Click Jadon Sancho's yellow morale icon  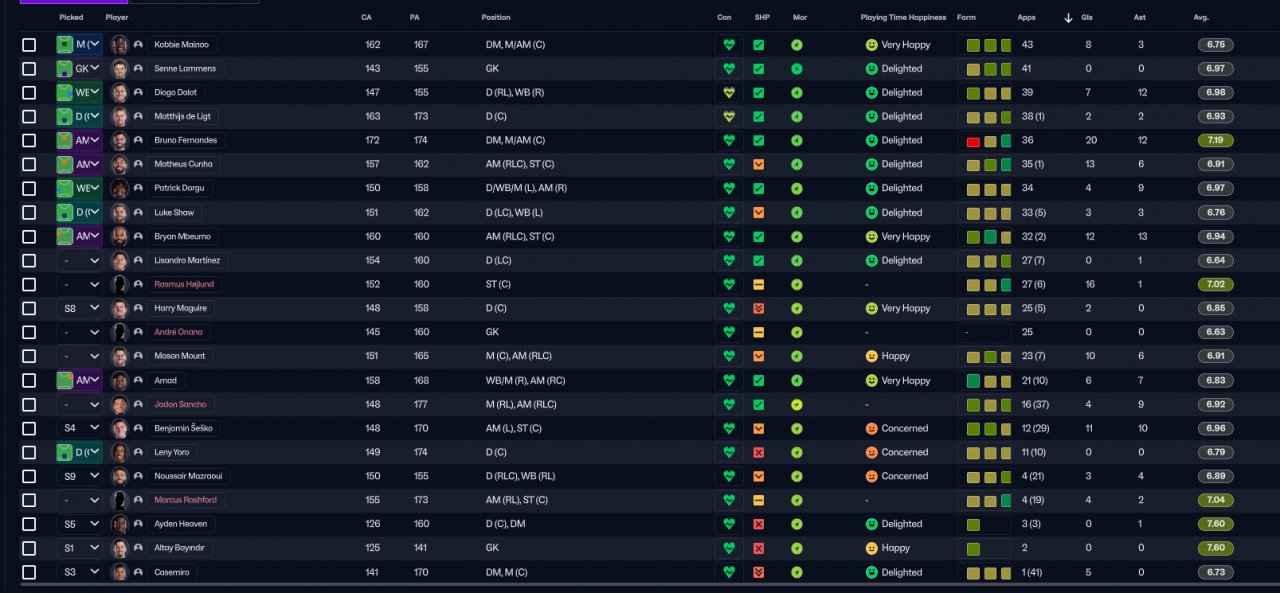(797, 405)
